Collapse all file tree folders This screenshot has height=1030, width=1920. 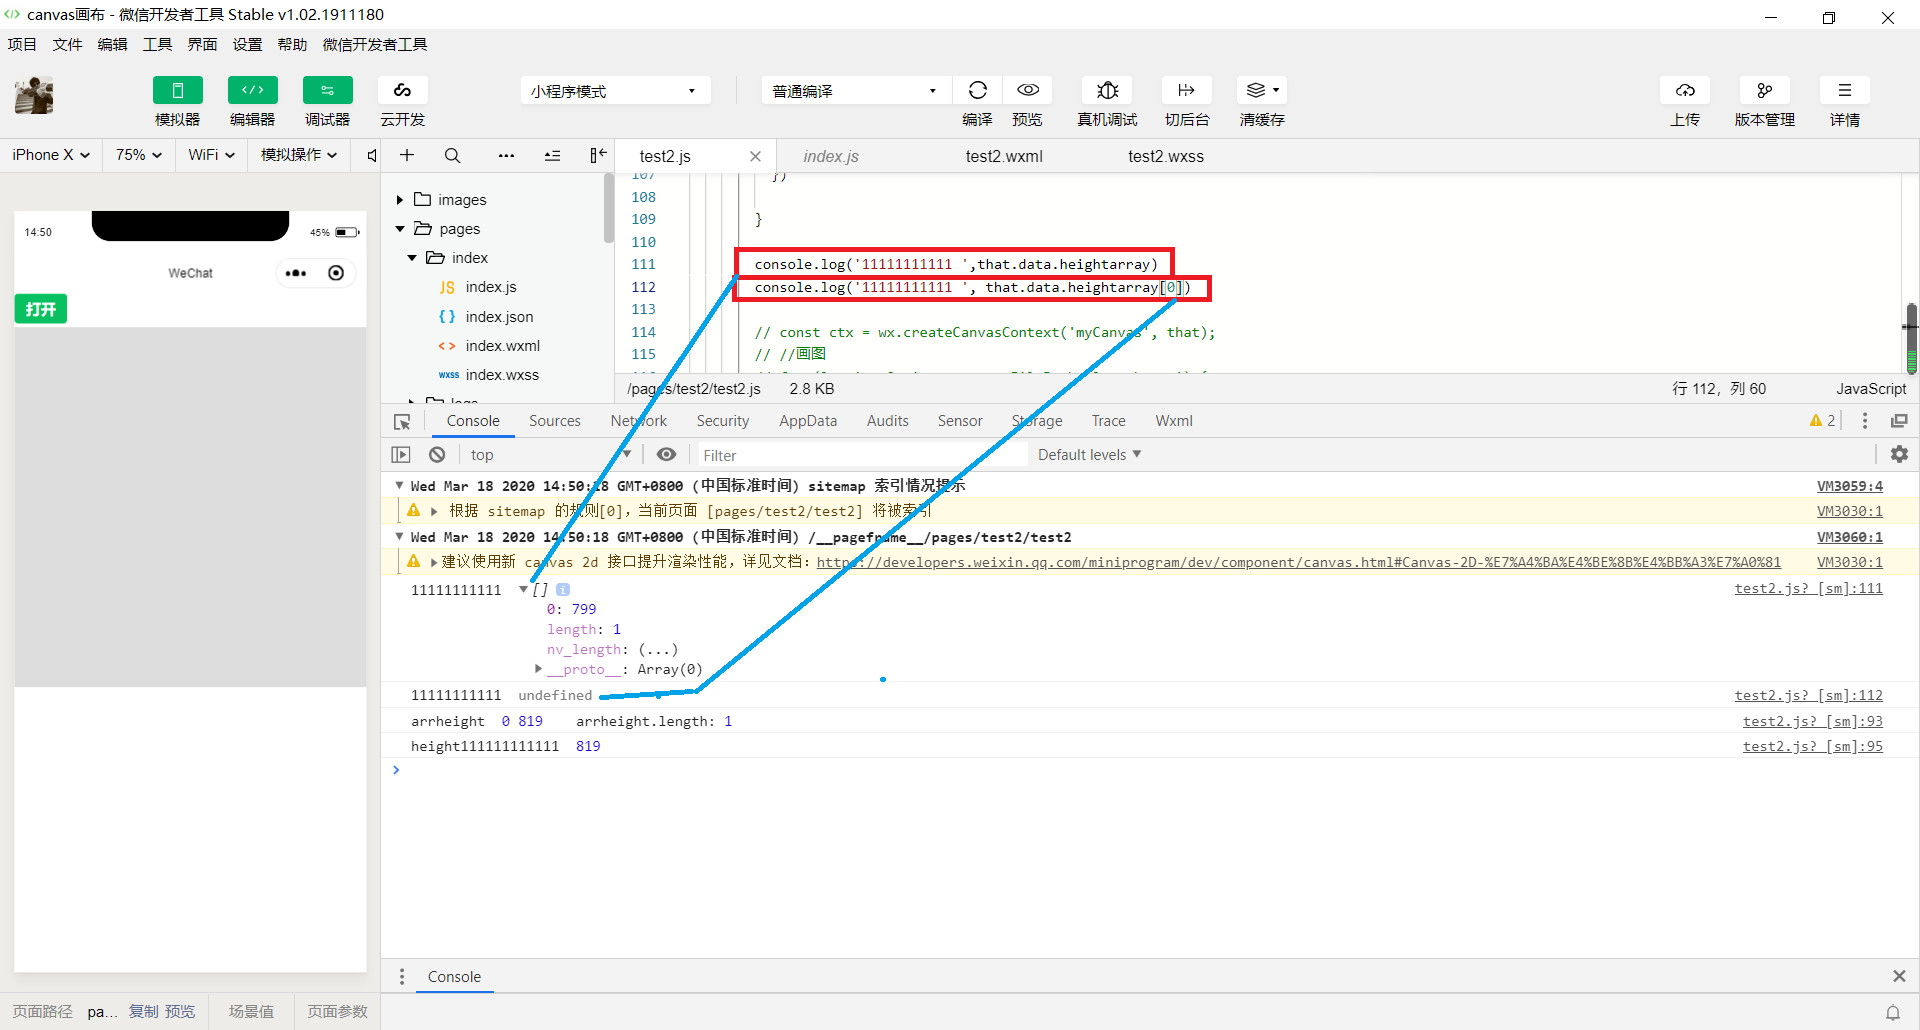click(552, 155)
